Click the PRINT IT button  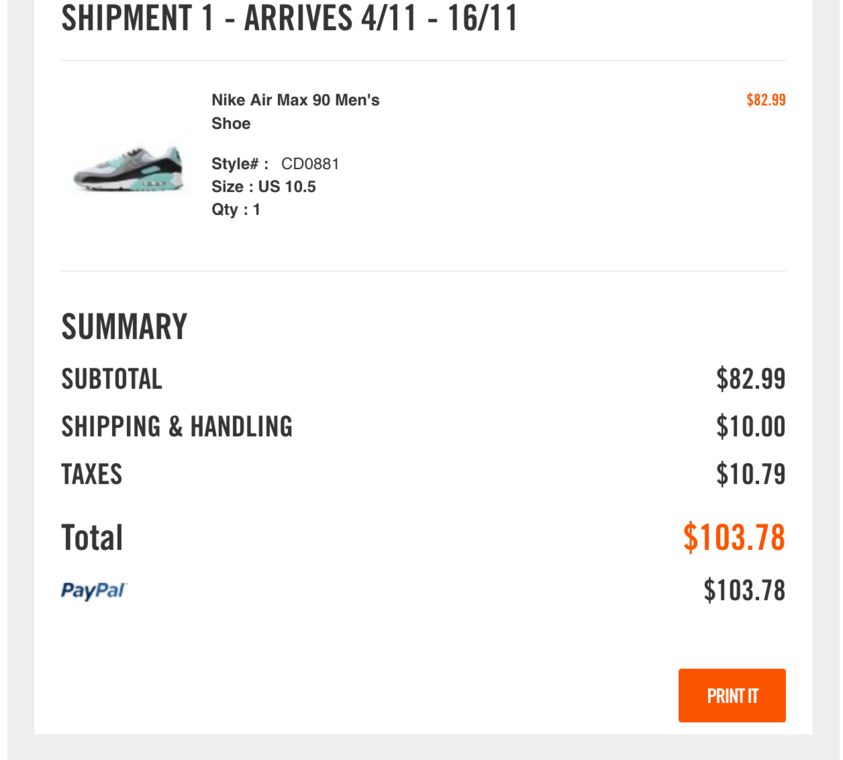(731, 695)
